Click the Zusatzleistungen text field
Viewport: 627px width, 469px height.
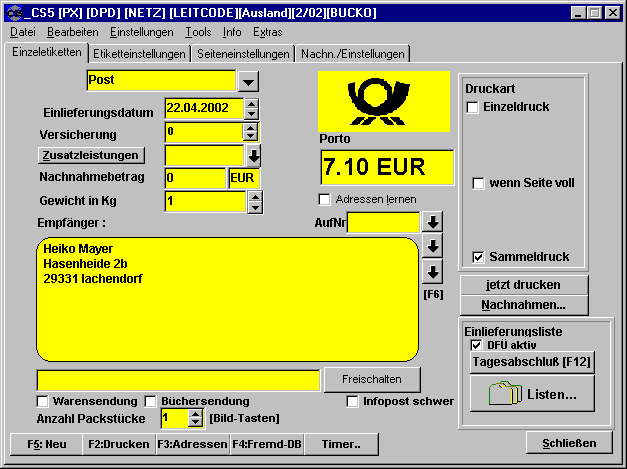click(204, 156)
